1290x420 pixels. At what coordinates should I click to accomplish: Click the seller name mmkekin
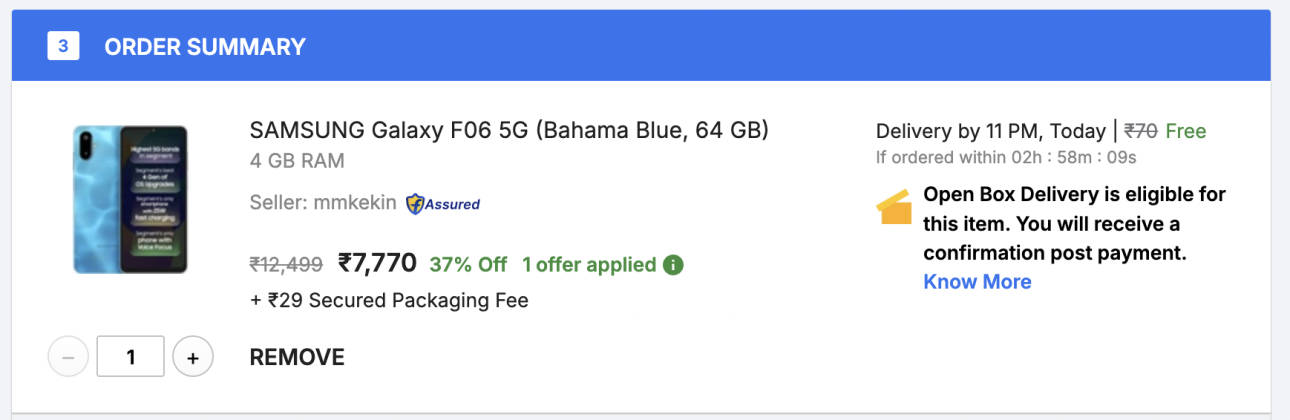pos(357,204)
